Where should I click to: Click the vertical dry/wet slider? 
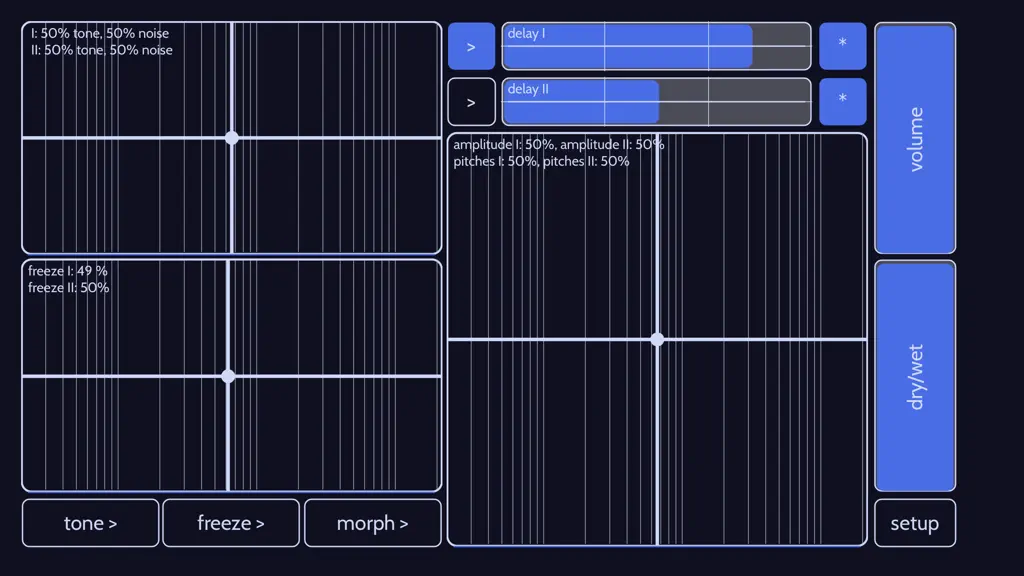click(915, 376)
